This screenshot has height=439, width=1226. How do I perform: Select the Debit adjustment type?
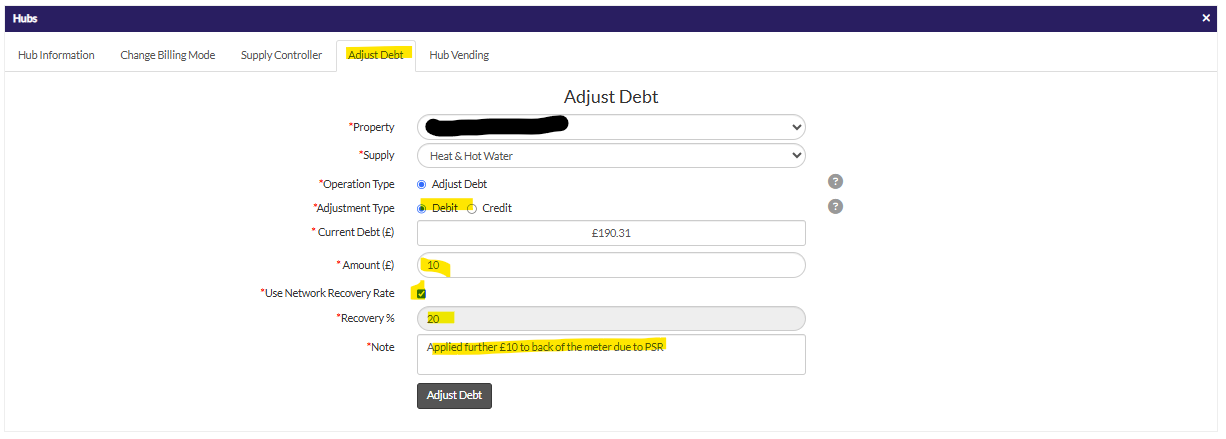point(422,208)
